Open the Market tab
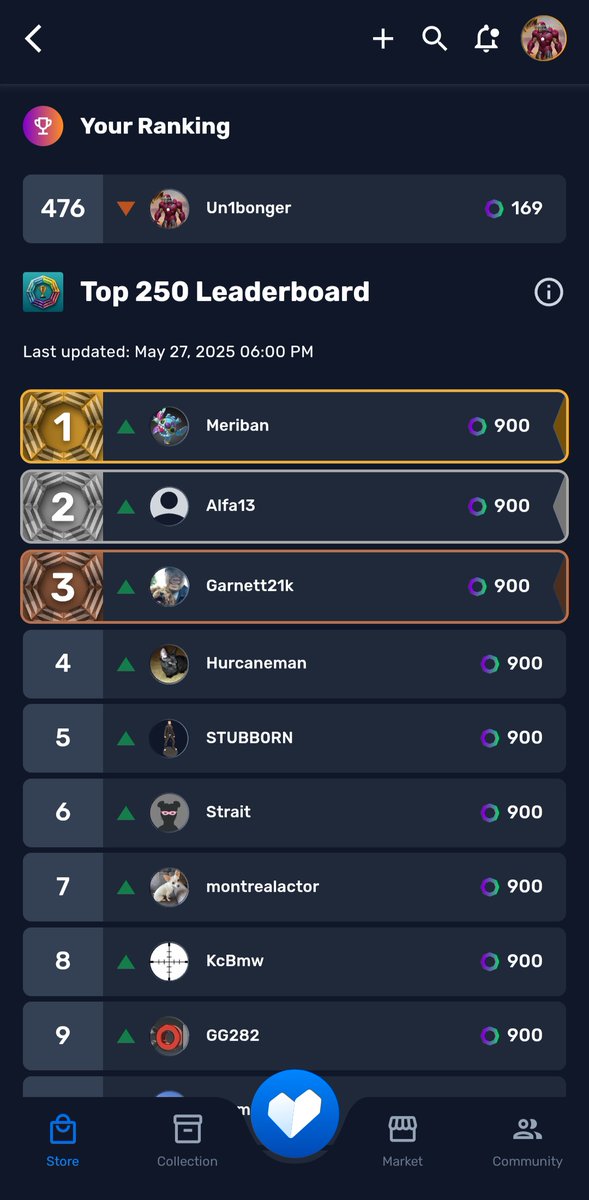The width and height of the screenshot is (589, 1200). 402,1141
